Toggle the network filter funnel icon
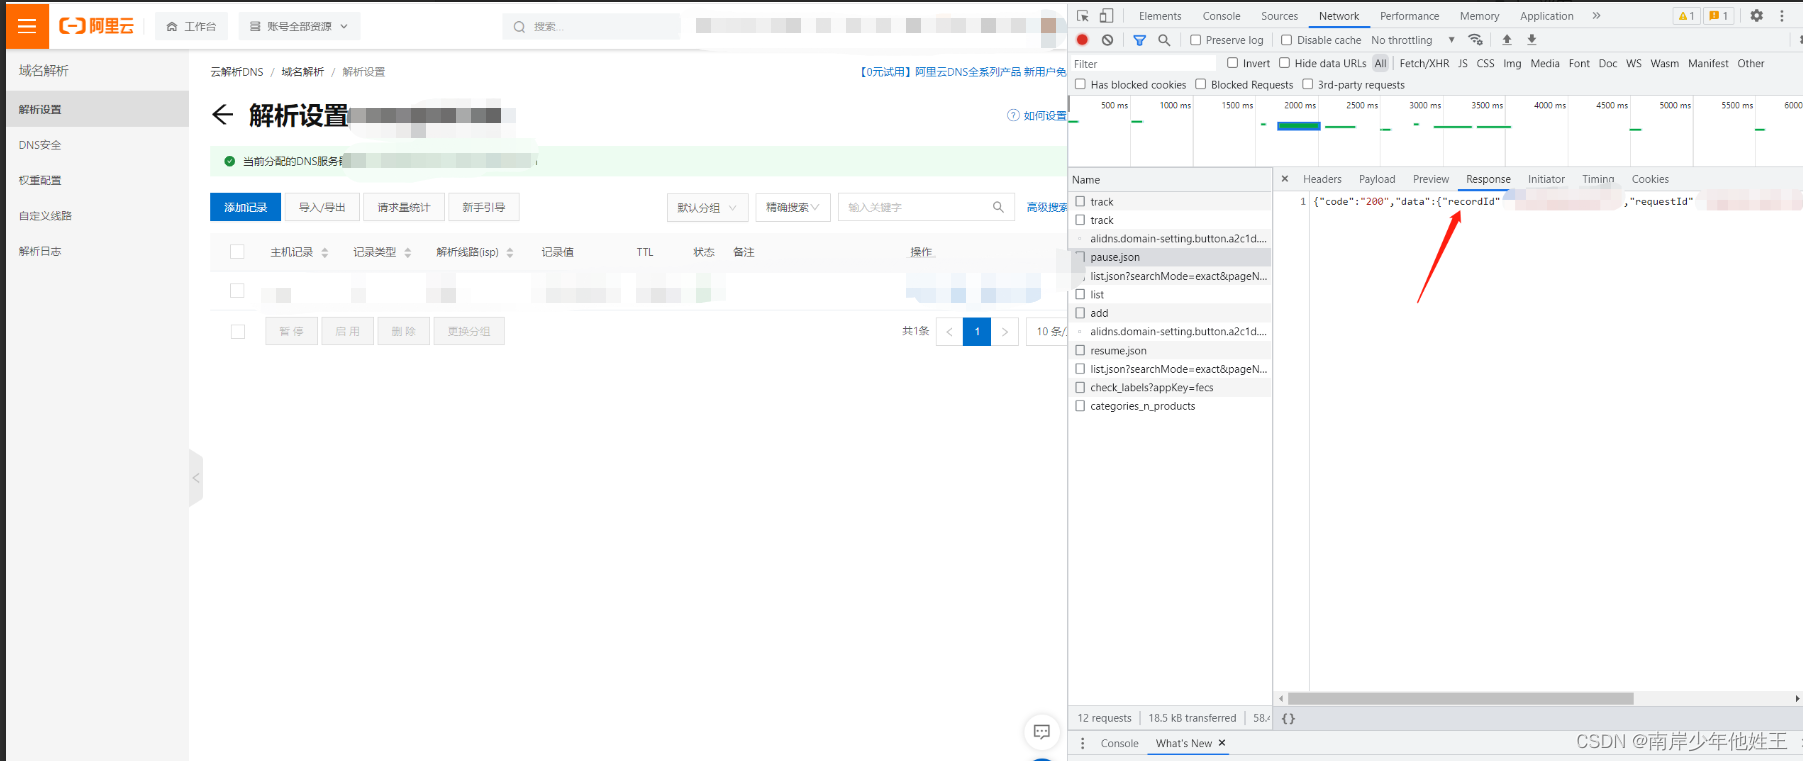Screen dimensions: 1803x761 (x=1139, y=40)
